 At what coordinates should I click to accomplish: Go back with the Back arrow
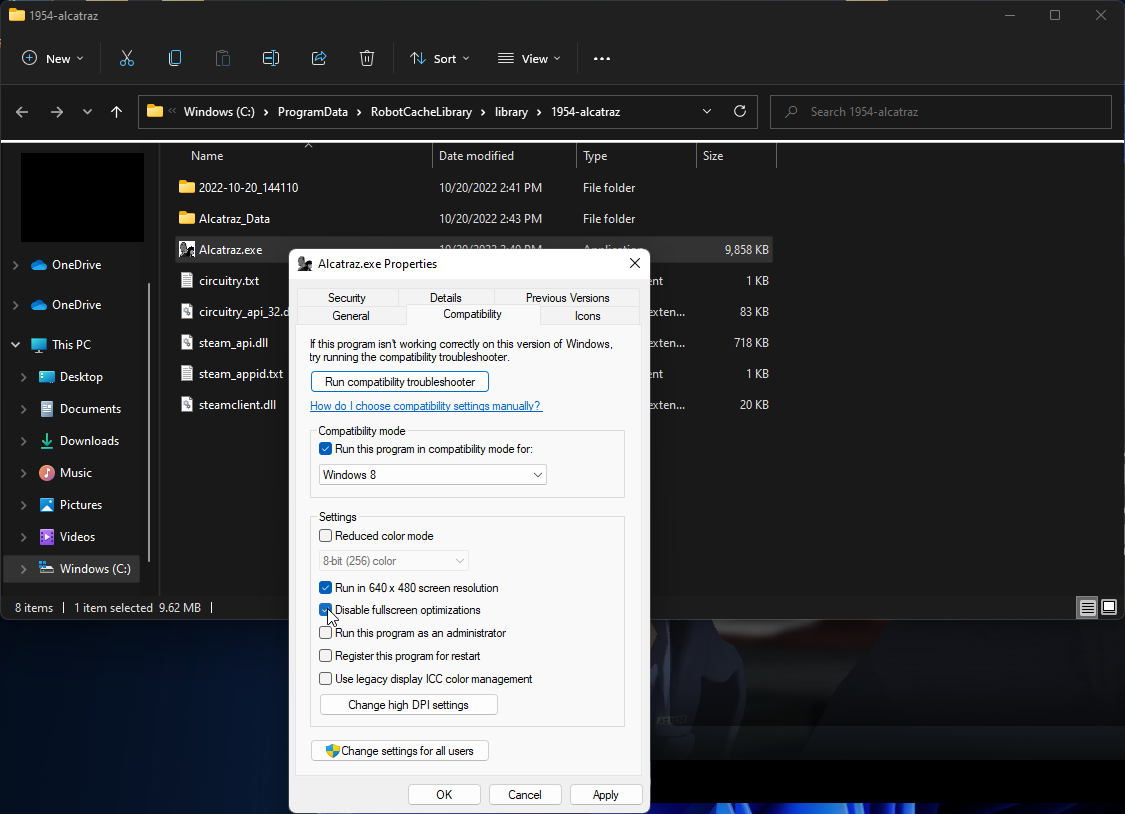tap(22, 112)
